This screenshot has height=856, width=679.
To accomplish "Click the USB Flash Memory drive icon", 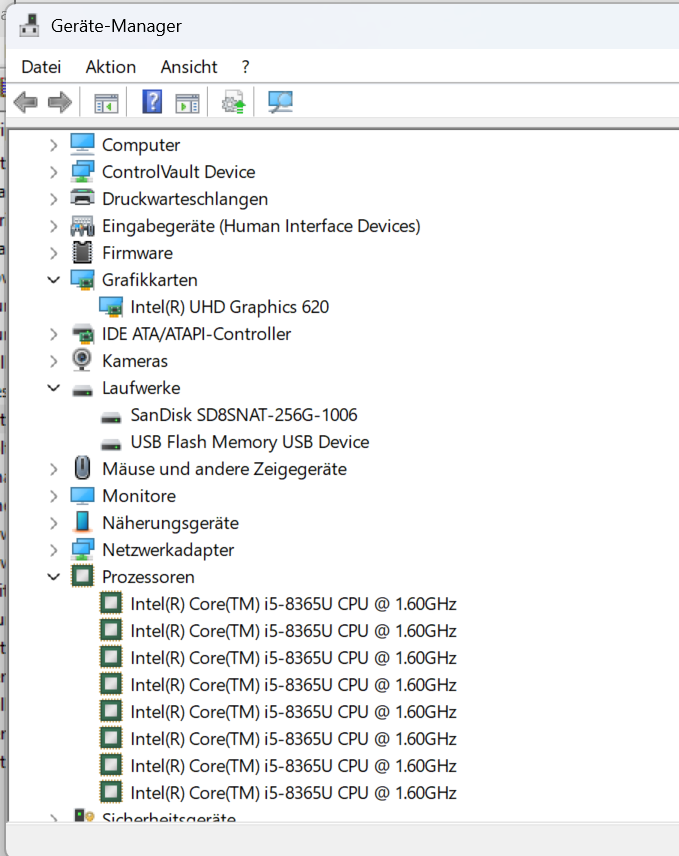I will click(x=111, y=445).
